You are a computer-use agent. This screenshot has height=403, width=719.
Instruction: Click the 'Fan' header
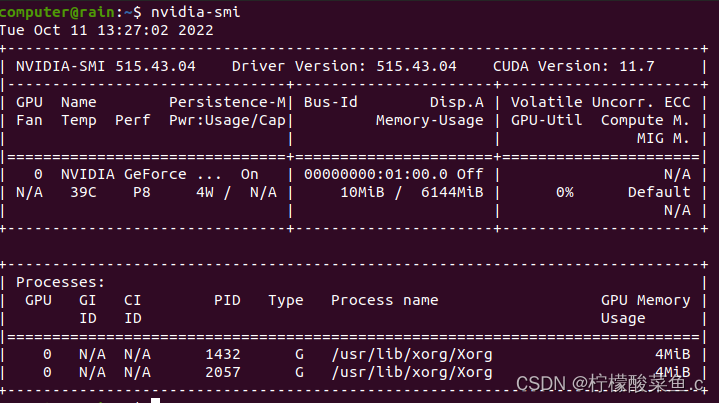[29, 120]
